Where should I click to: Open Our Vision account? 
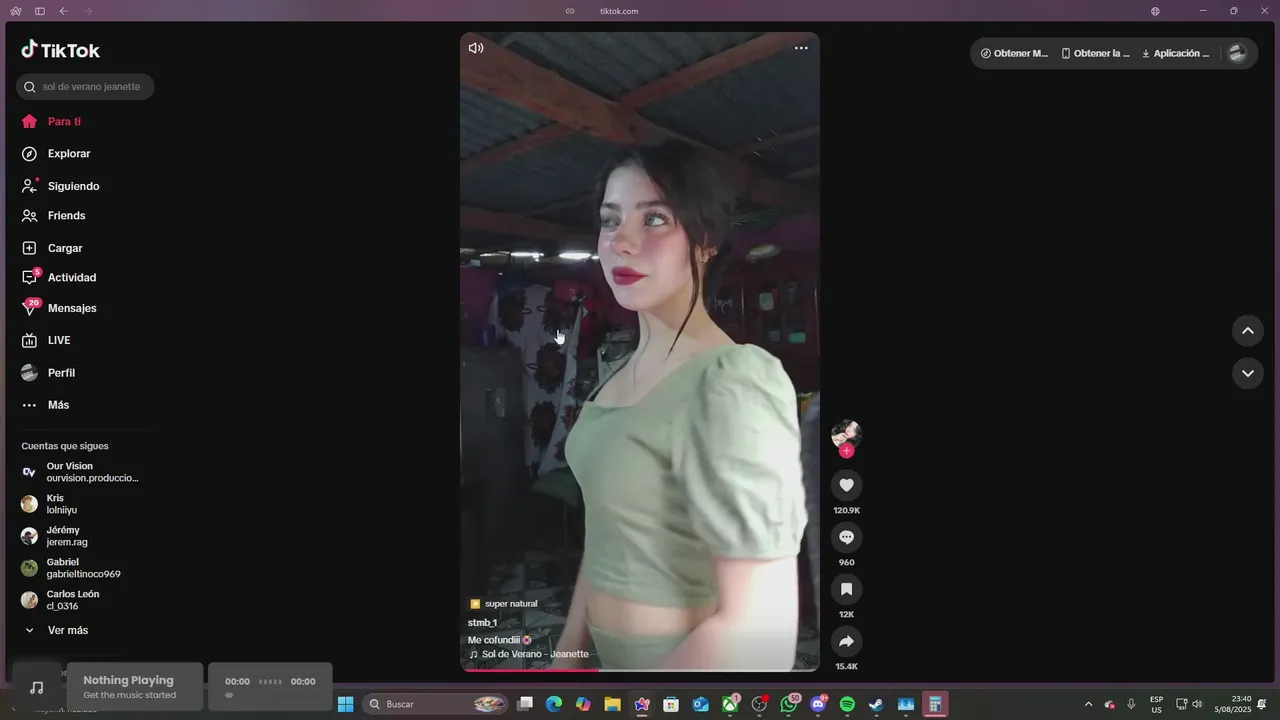pos(80,472)
